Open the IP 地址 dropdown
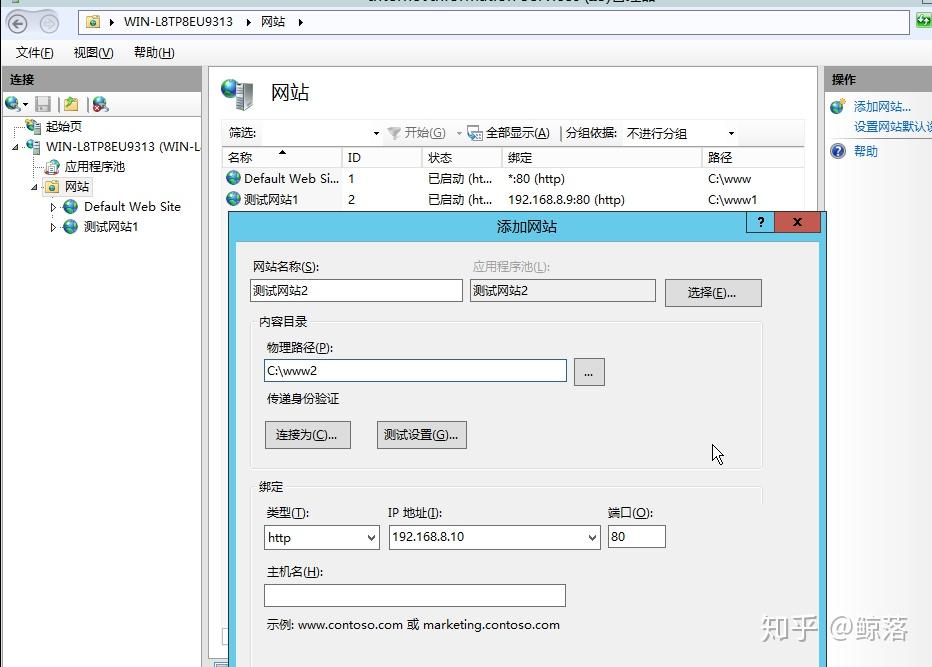Image resolution: width=932 pixels, height=667 pixels. (590, 537)
